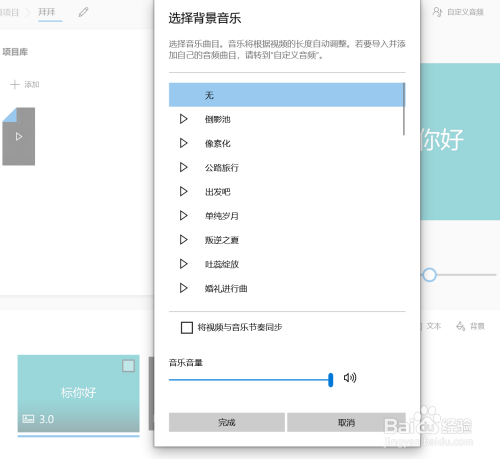
Task: Open the 自定义音频 custom audio option
Action: pyautogui.click(x=458, y=12)
